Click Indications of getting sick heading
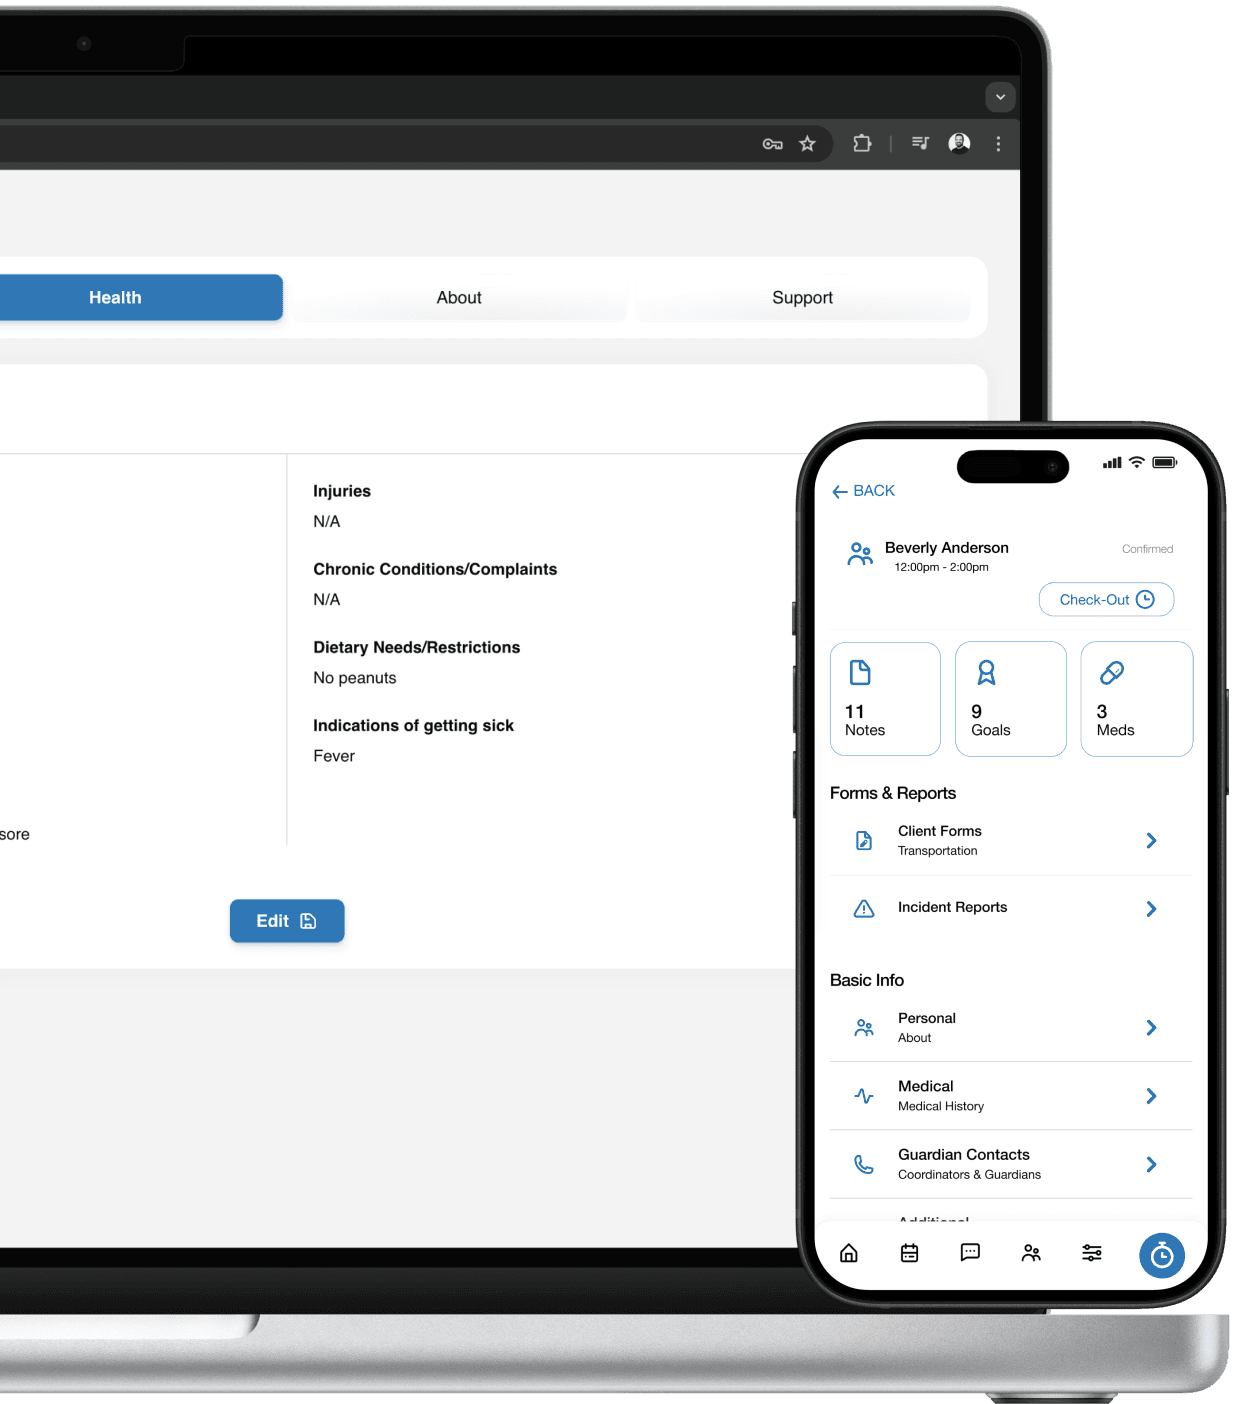 tap(413, 725)
